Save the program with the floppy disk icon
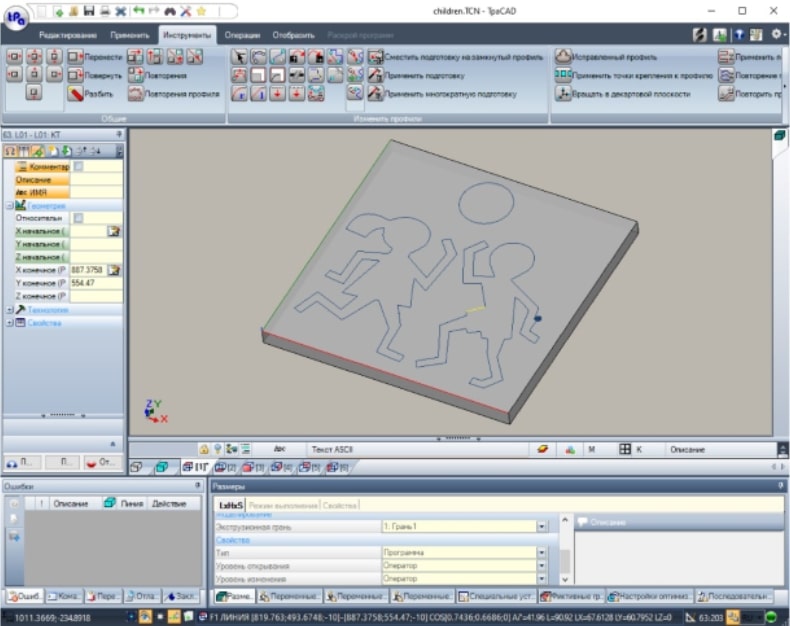 (x=89, y=11)
